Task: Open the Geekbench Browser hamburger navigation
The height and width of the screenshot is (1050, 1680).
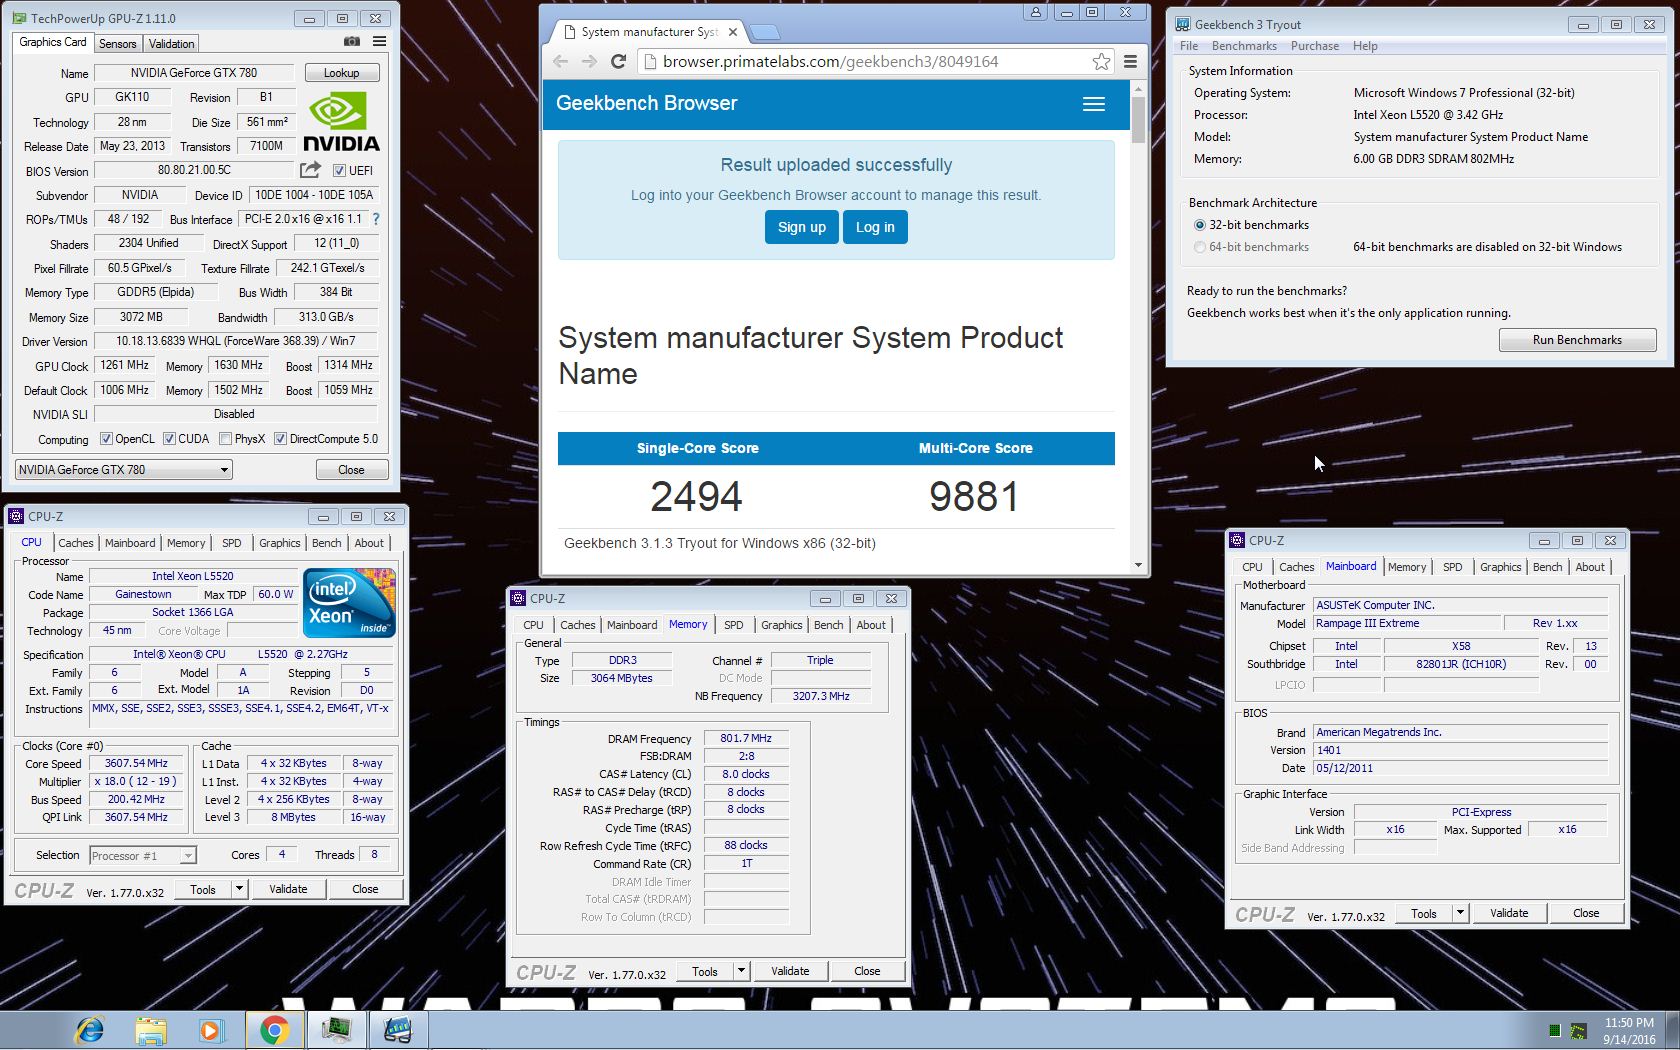Action: pyautogui.click(x=1094, y=104)
